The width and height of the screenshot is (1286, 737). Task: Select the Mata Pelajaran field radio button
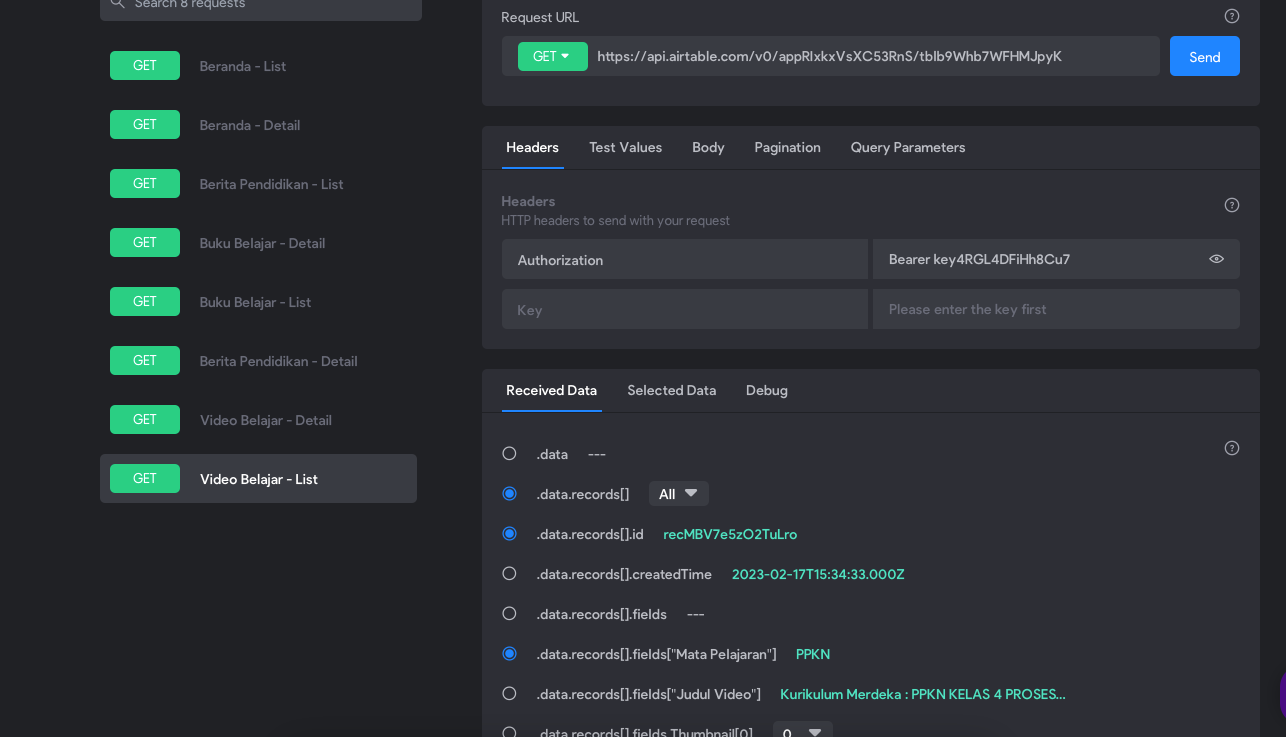(509, 654)
